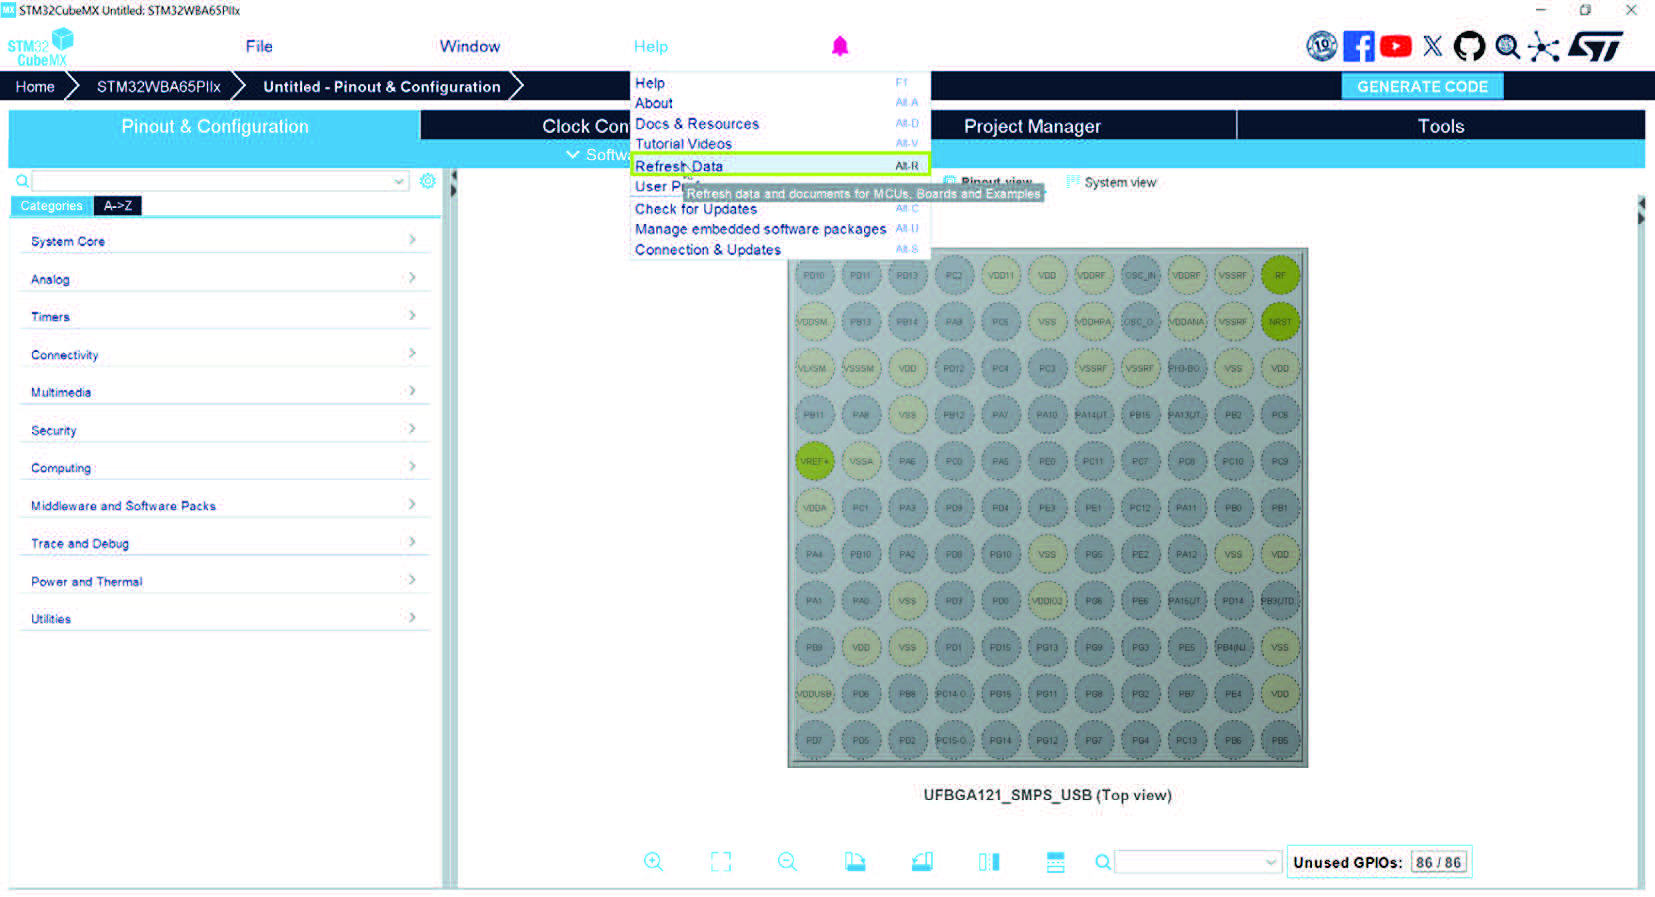Select About in the Help menu
The width and height of the screenshot is (1655, 897).
tap(780, 103)
